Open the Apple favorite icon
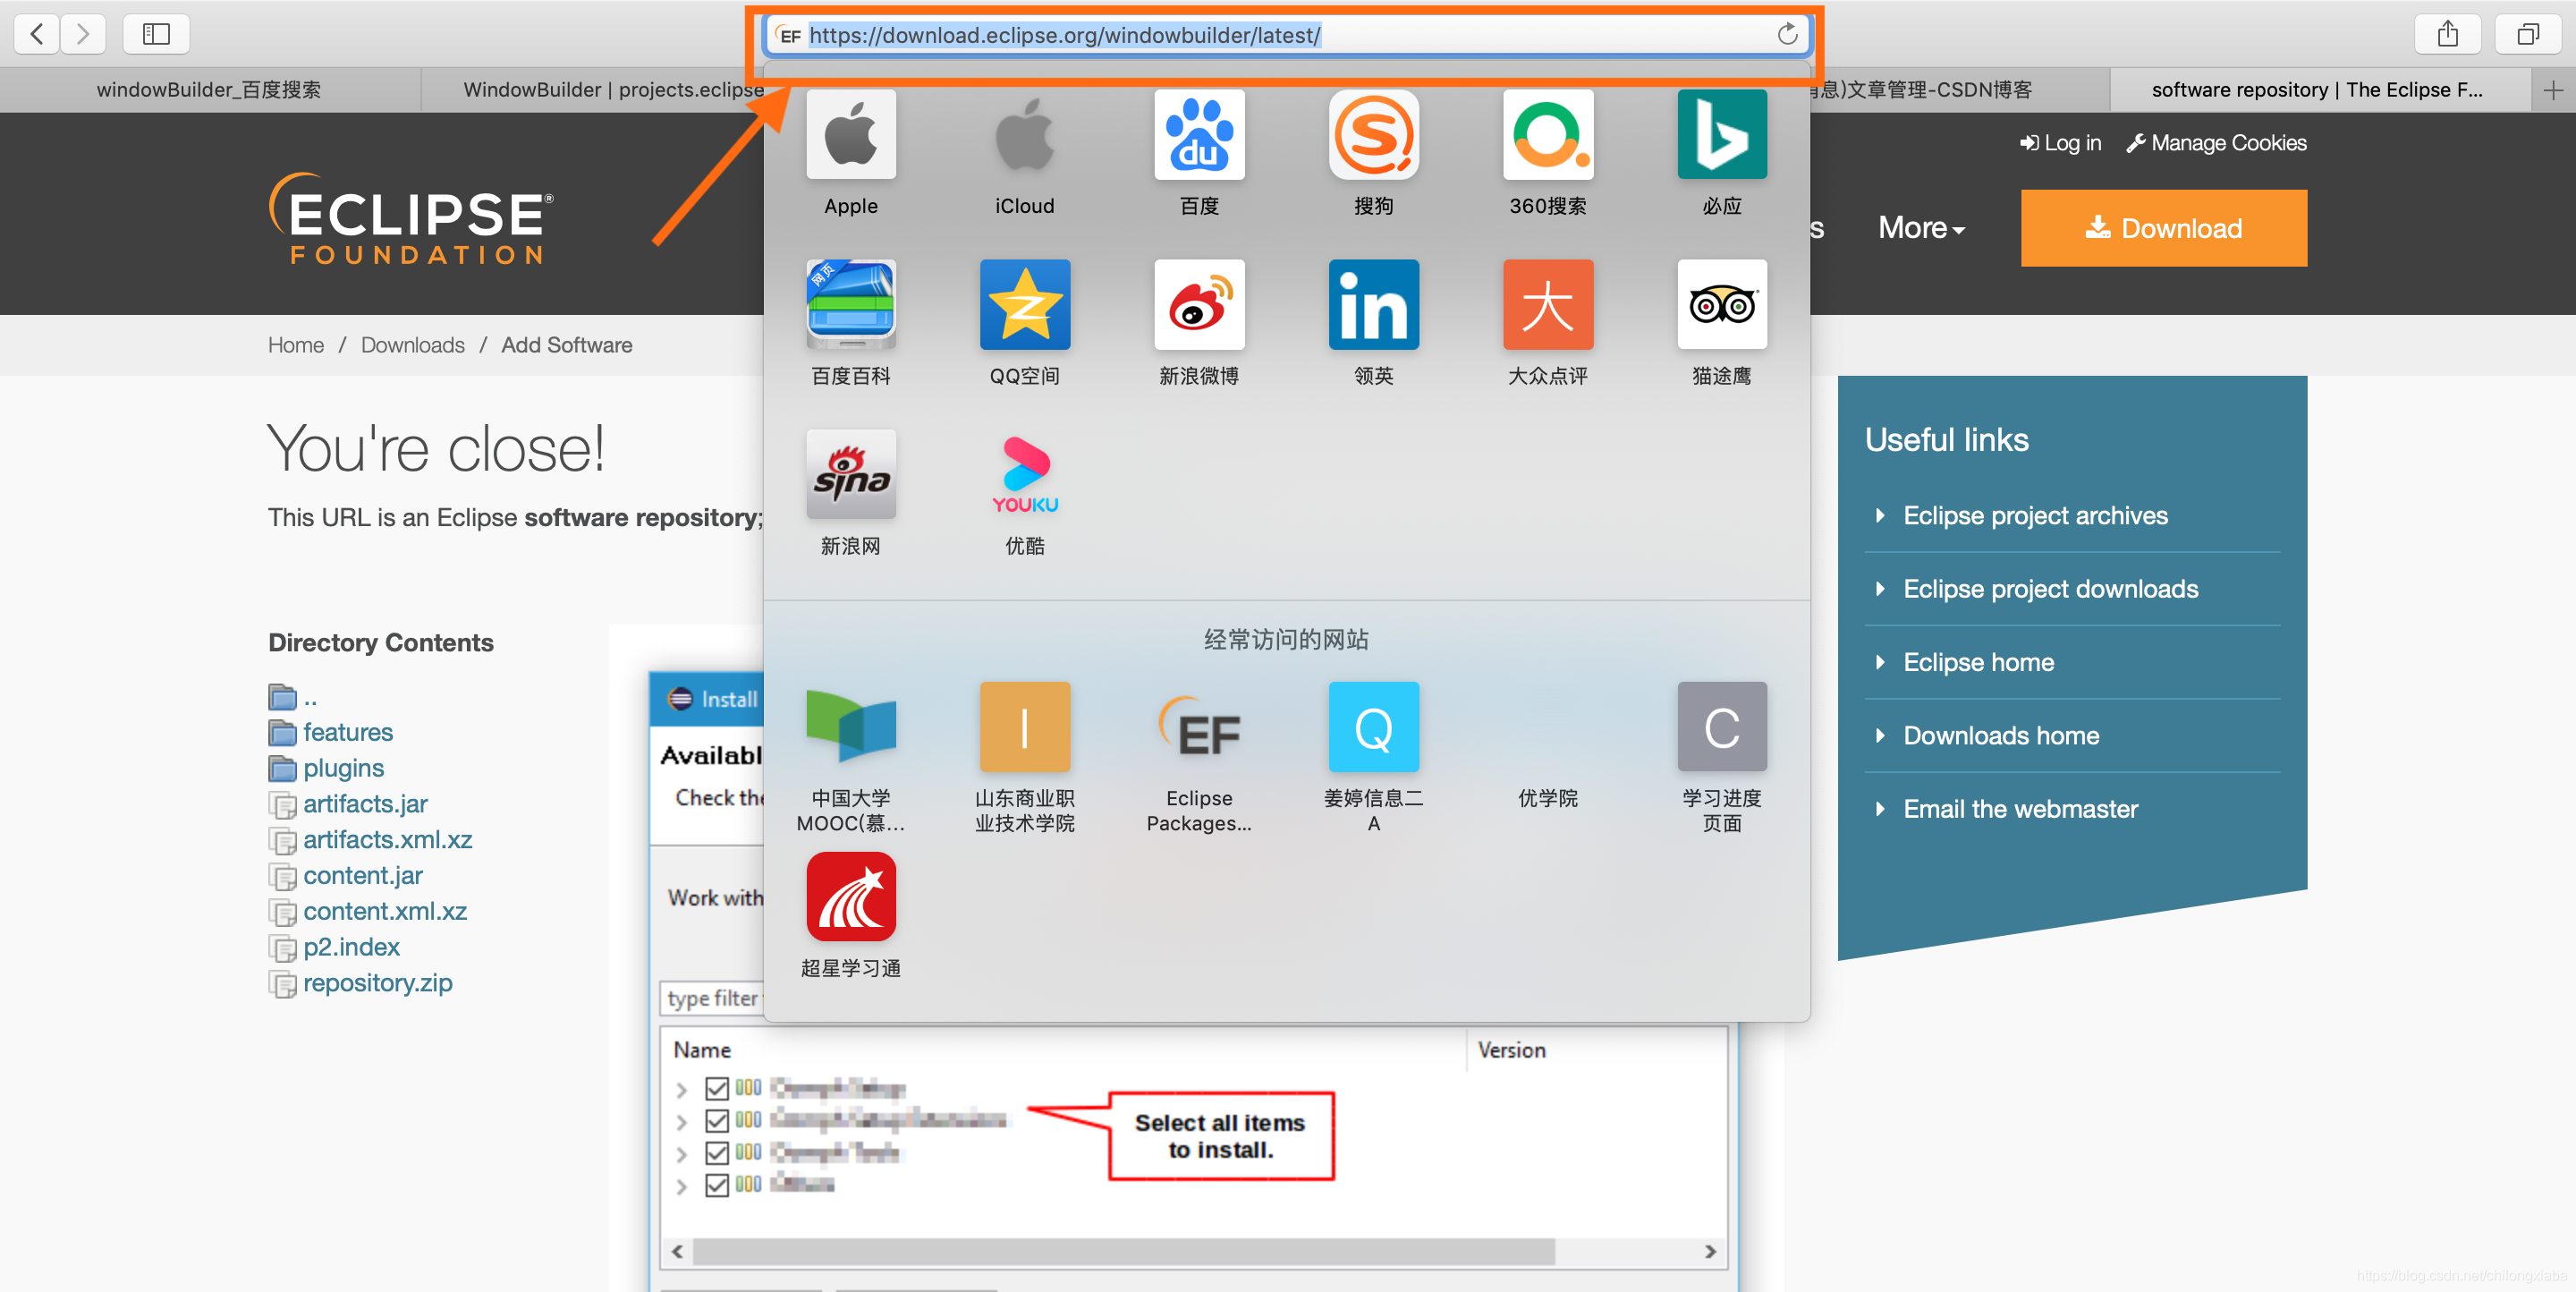Image resolution: width=2576 pixels, height=1292 pixels. [851, 135]
